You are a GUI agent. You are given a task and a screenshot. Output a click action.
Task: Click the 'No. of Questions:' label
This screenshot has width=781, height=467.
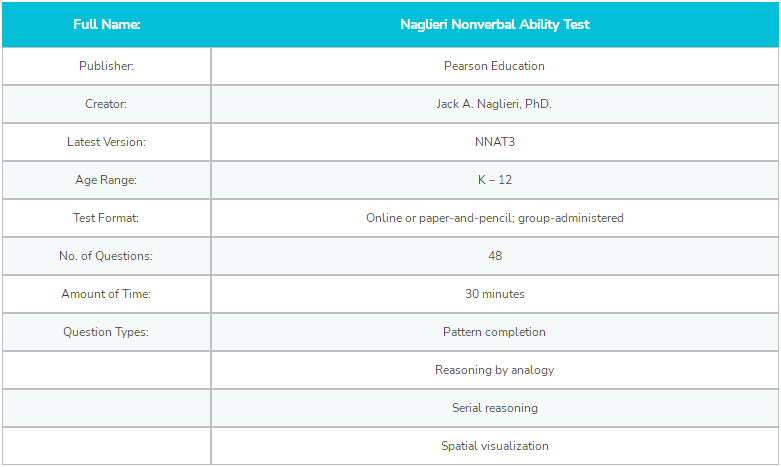tap(106, 256)
